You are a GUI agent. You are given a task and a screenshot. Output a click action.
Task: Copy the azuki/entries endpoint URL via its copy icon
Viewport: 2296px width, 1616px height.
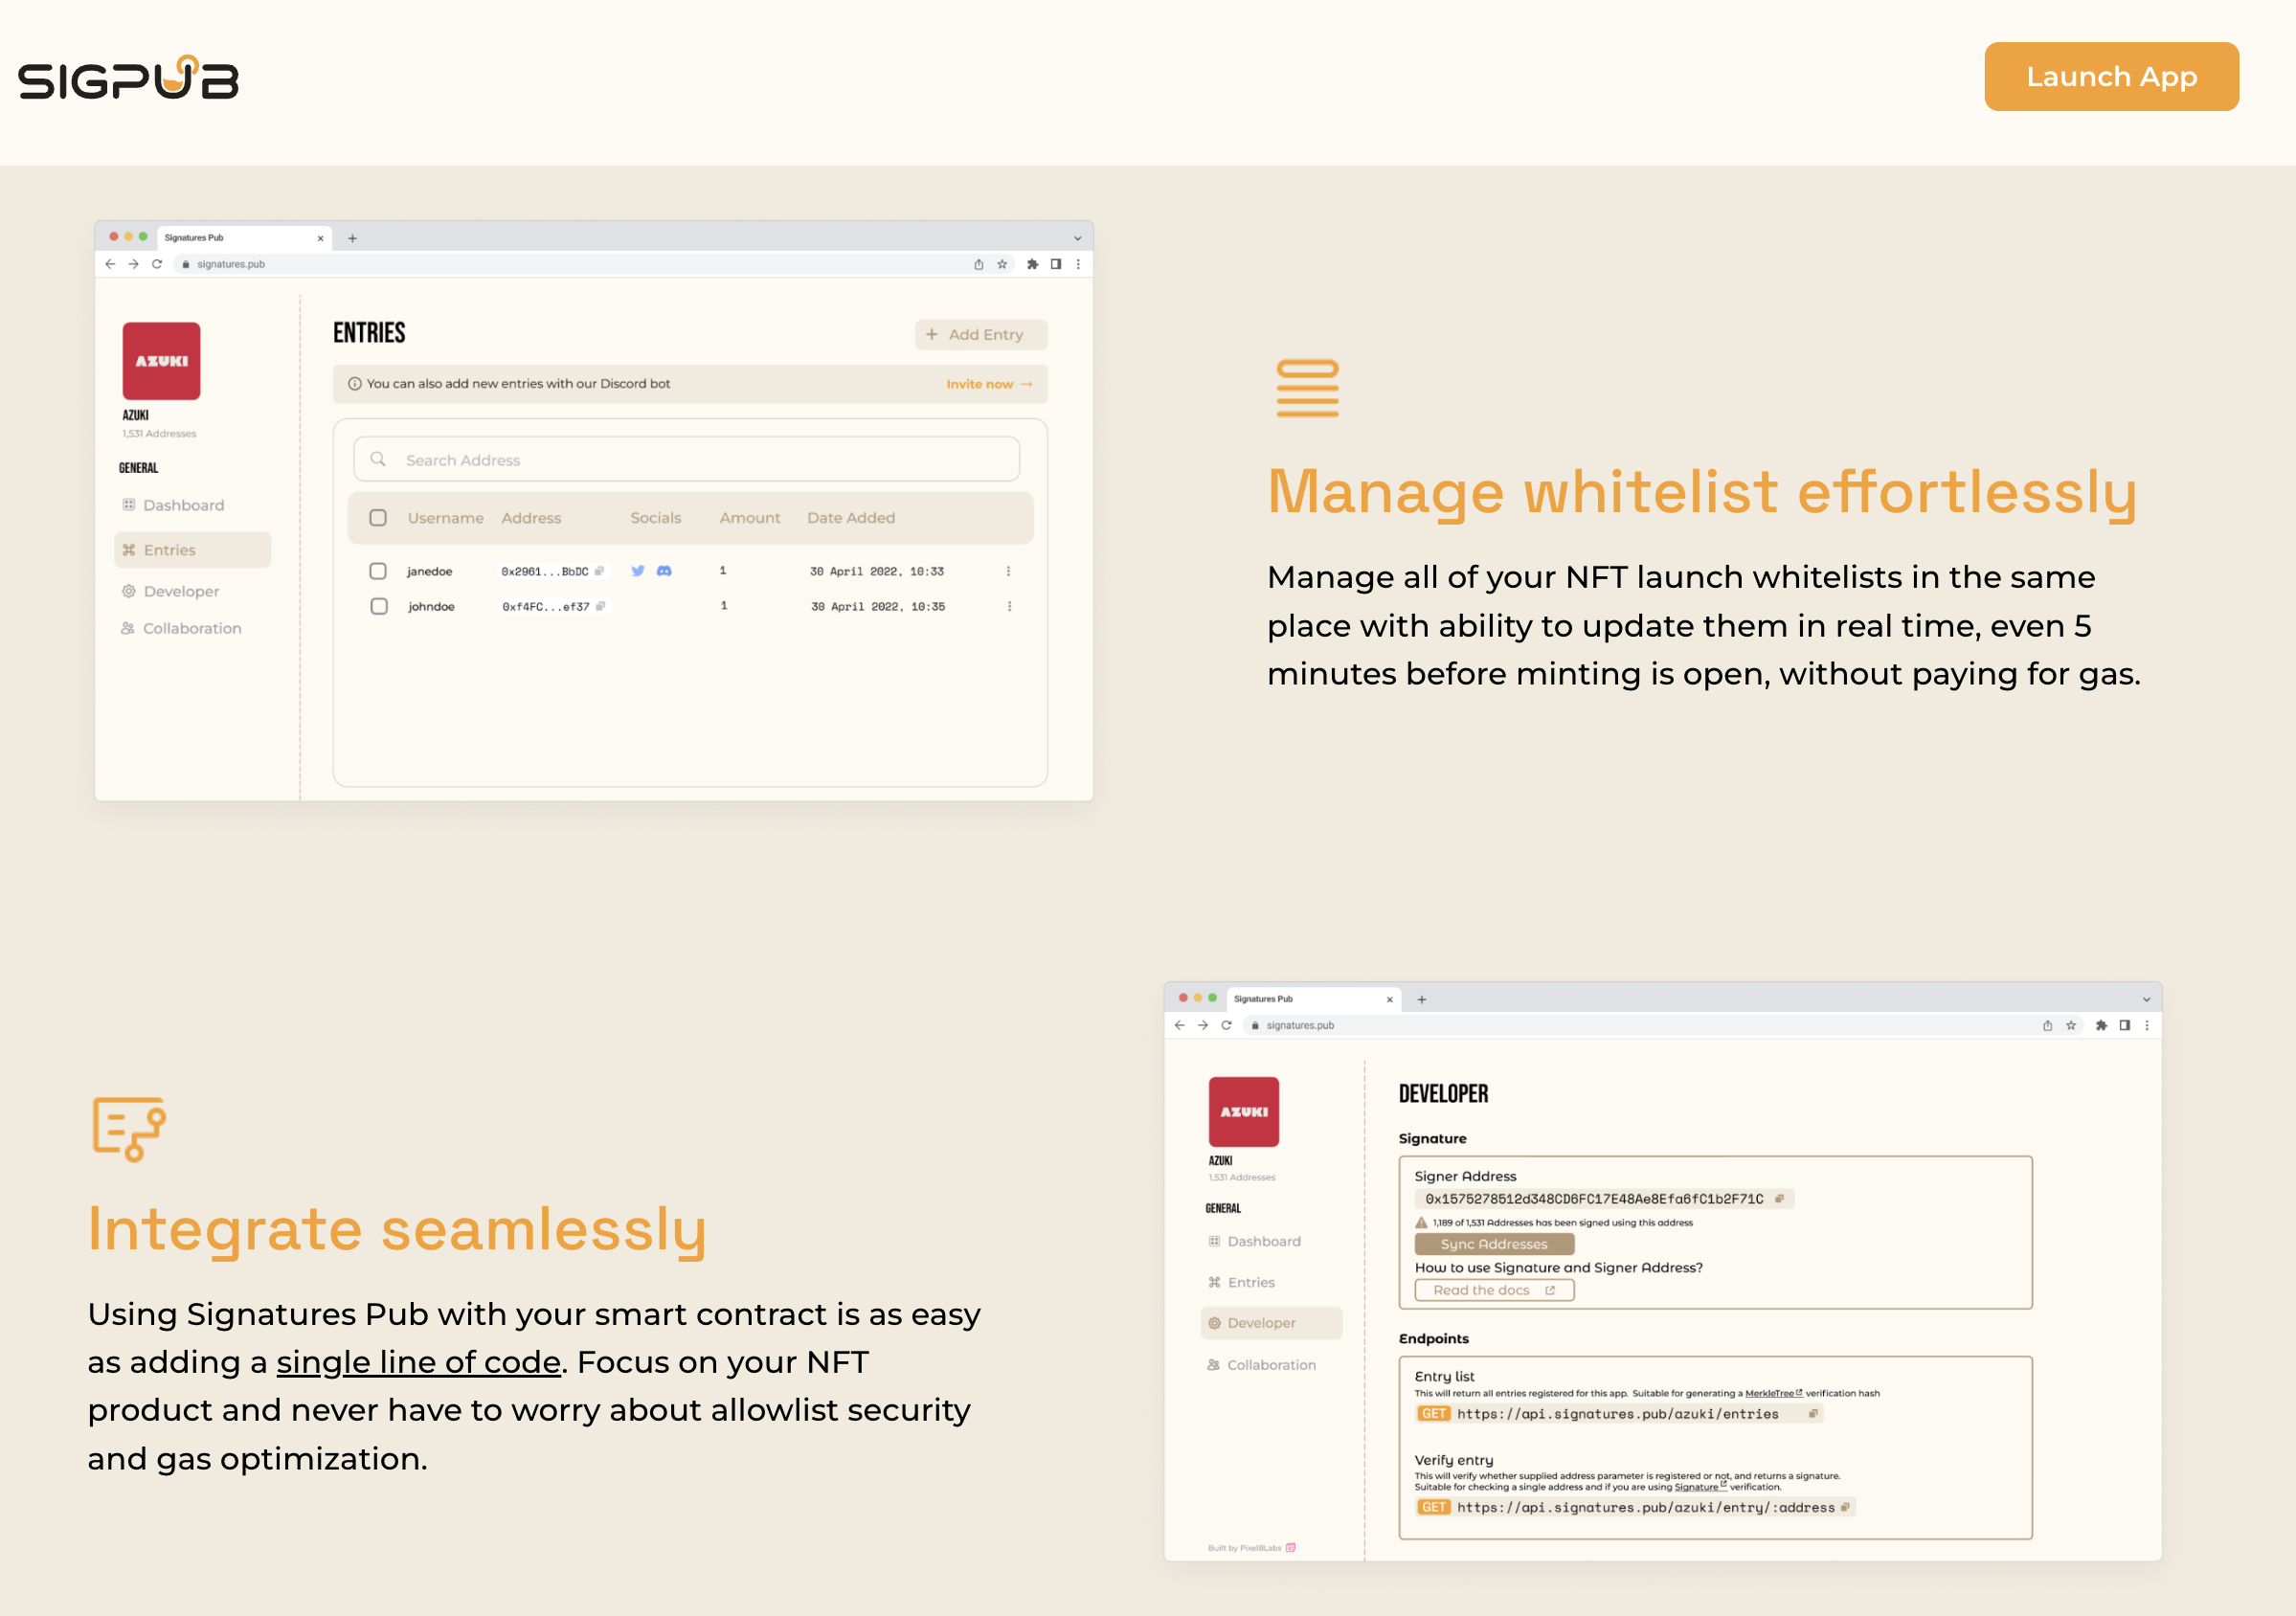[x=1813, y=1414]
